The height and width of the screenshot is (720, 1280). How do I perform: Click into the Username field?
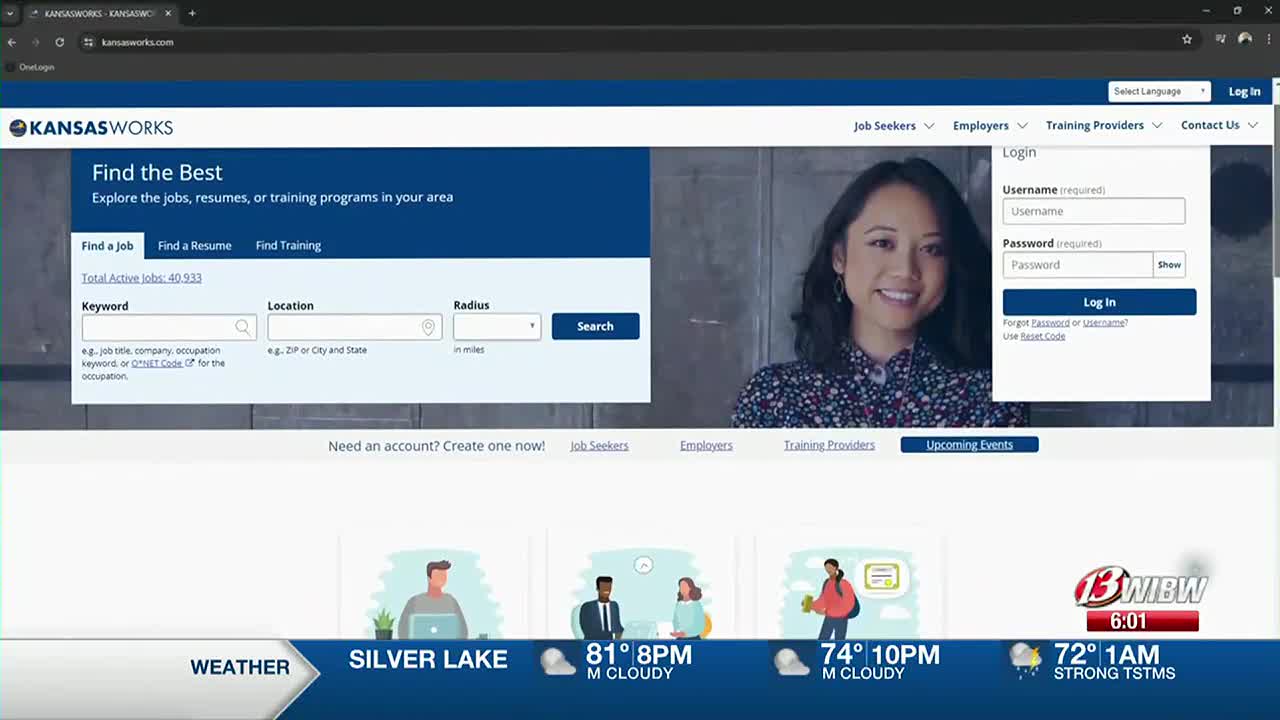point(1093,211)
